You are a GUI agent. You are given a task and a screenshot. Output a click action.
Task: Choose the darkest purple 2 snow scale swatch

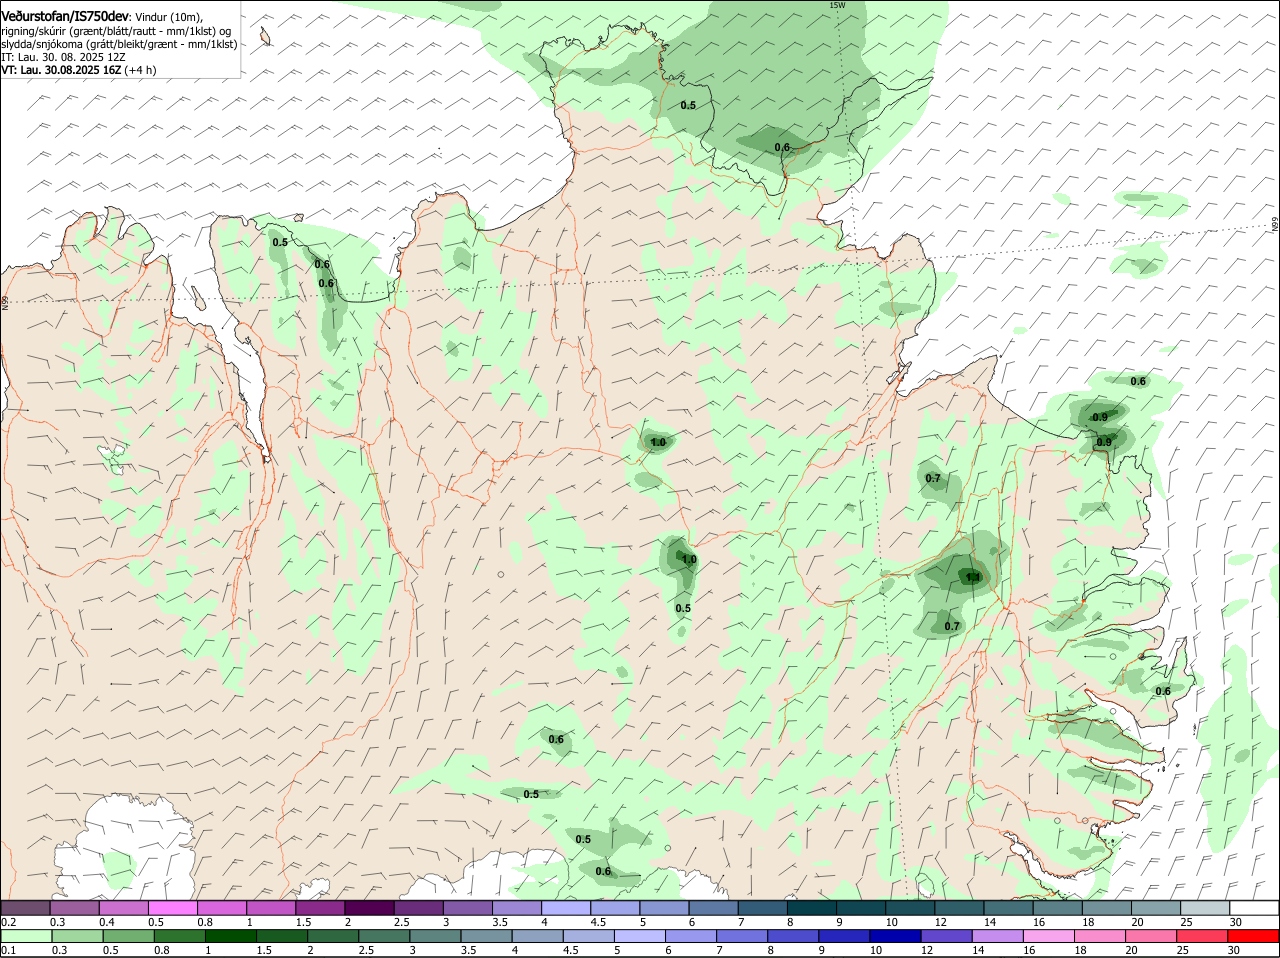pos(370,908)
